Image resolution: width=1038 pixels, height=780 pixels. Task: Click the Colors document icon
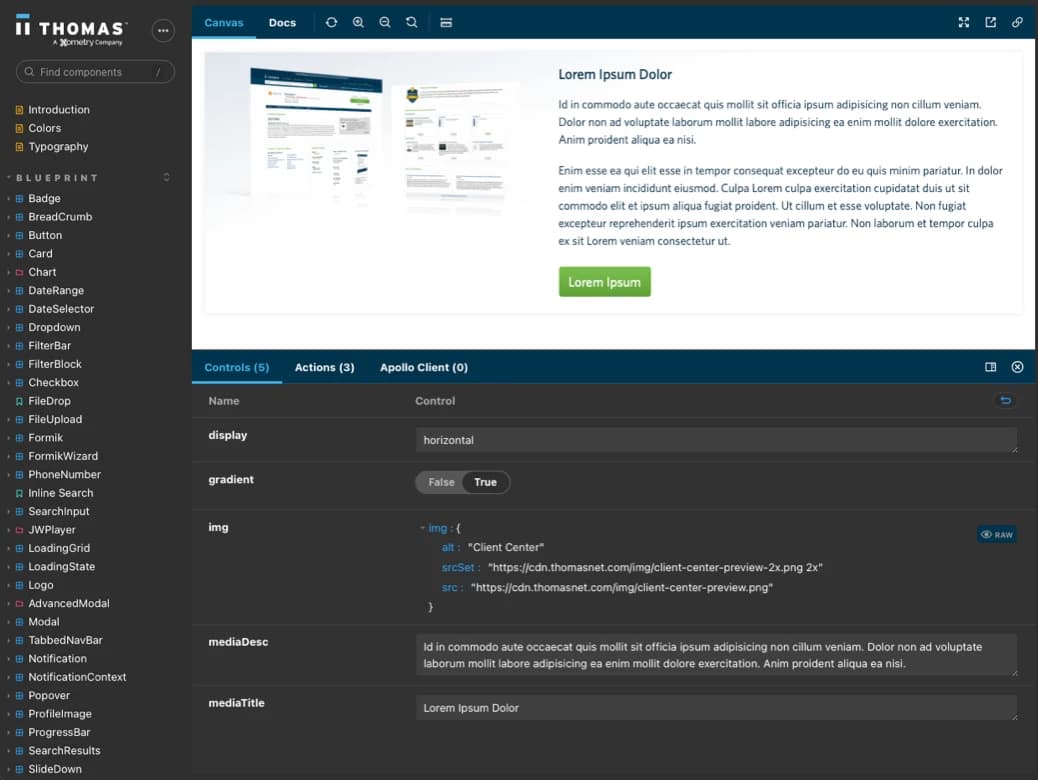point(19,128)
